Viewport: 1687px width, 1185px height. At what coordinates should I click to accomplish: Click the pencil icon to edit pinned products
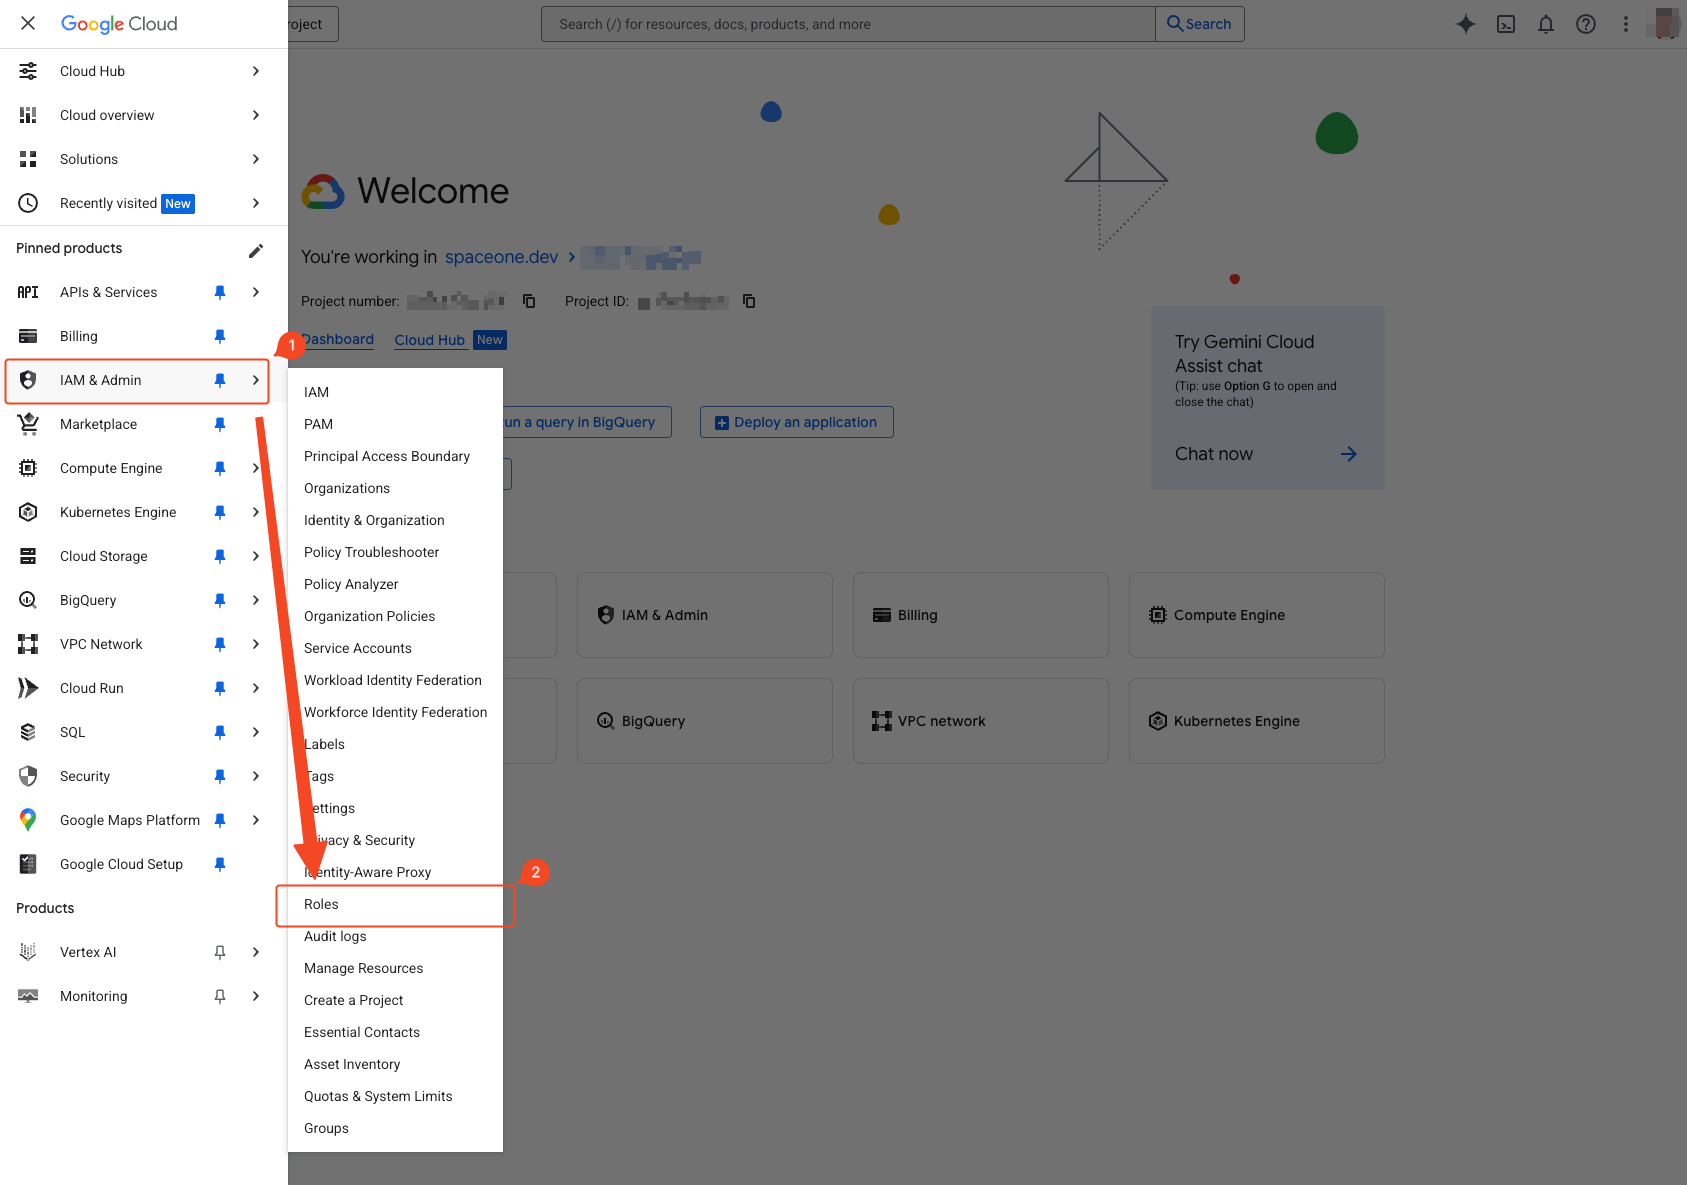click(256, 250)
